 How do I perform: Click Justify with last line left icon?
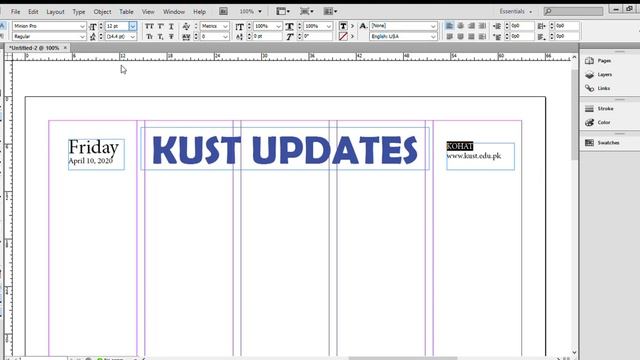pos(449,37)
